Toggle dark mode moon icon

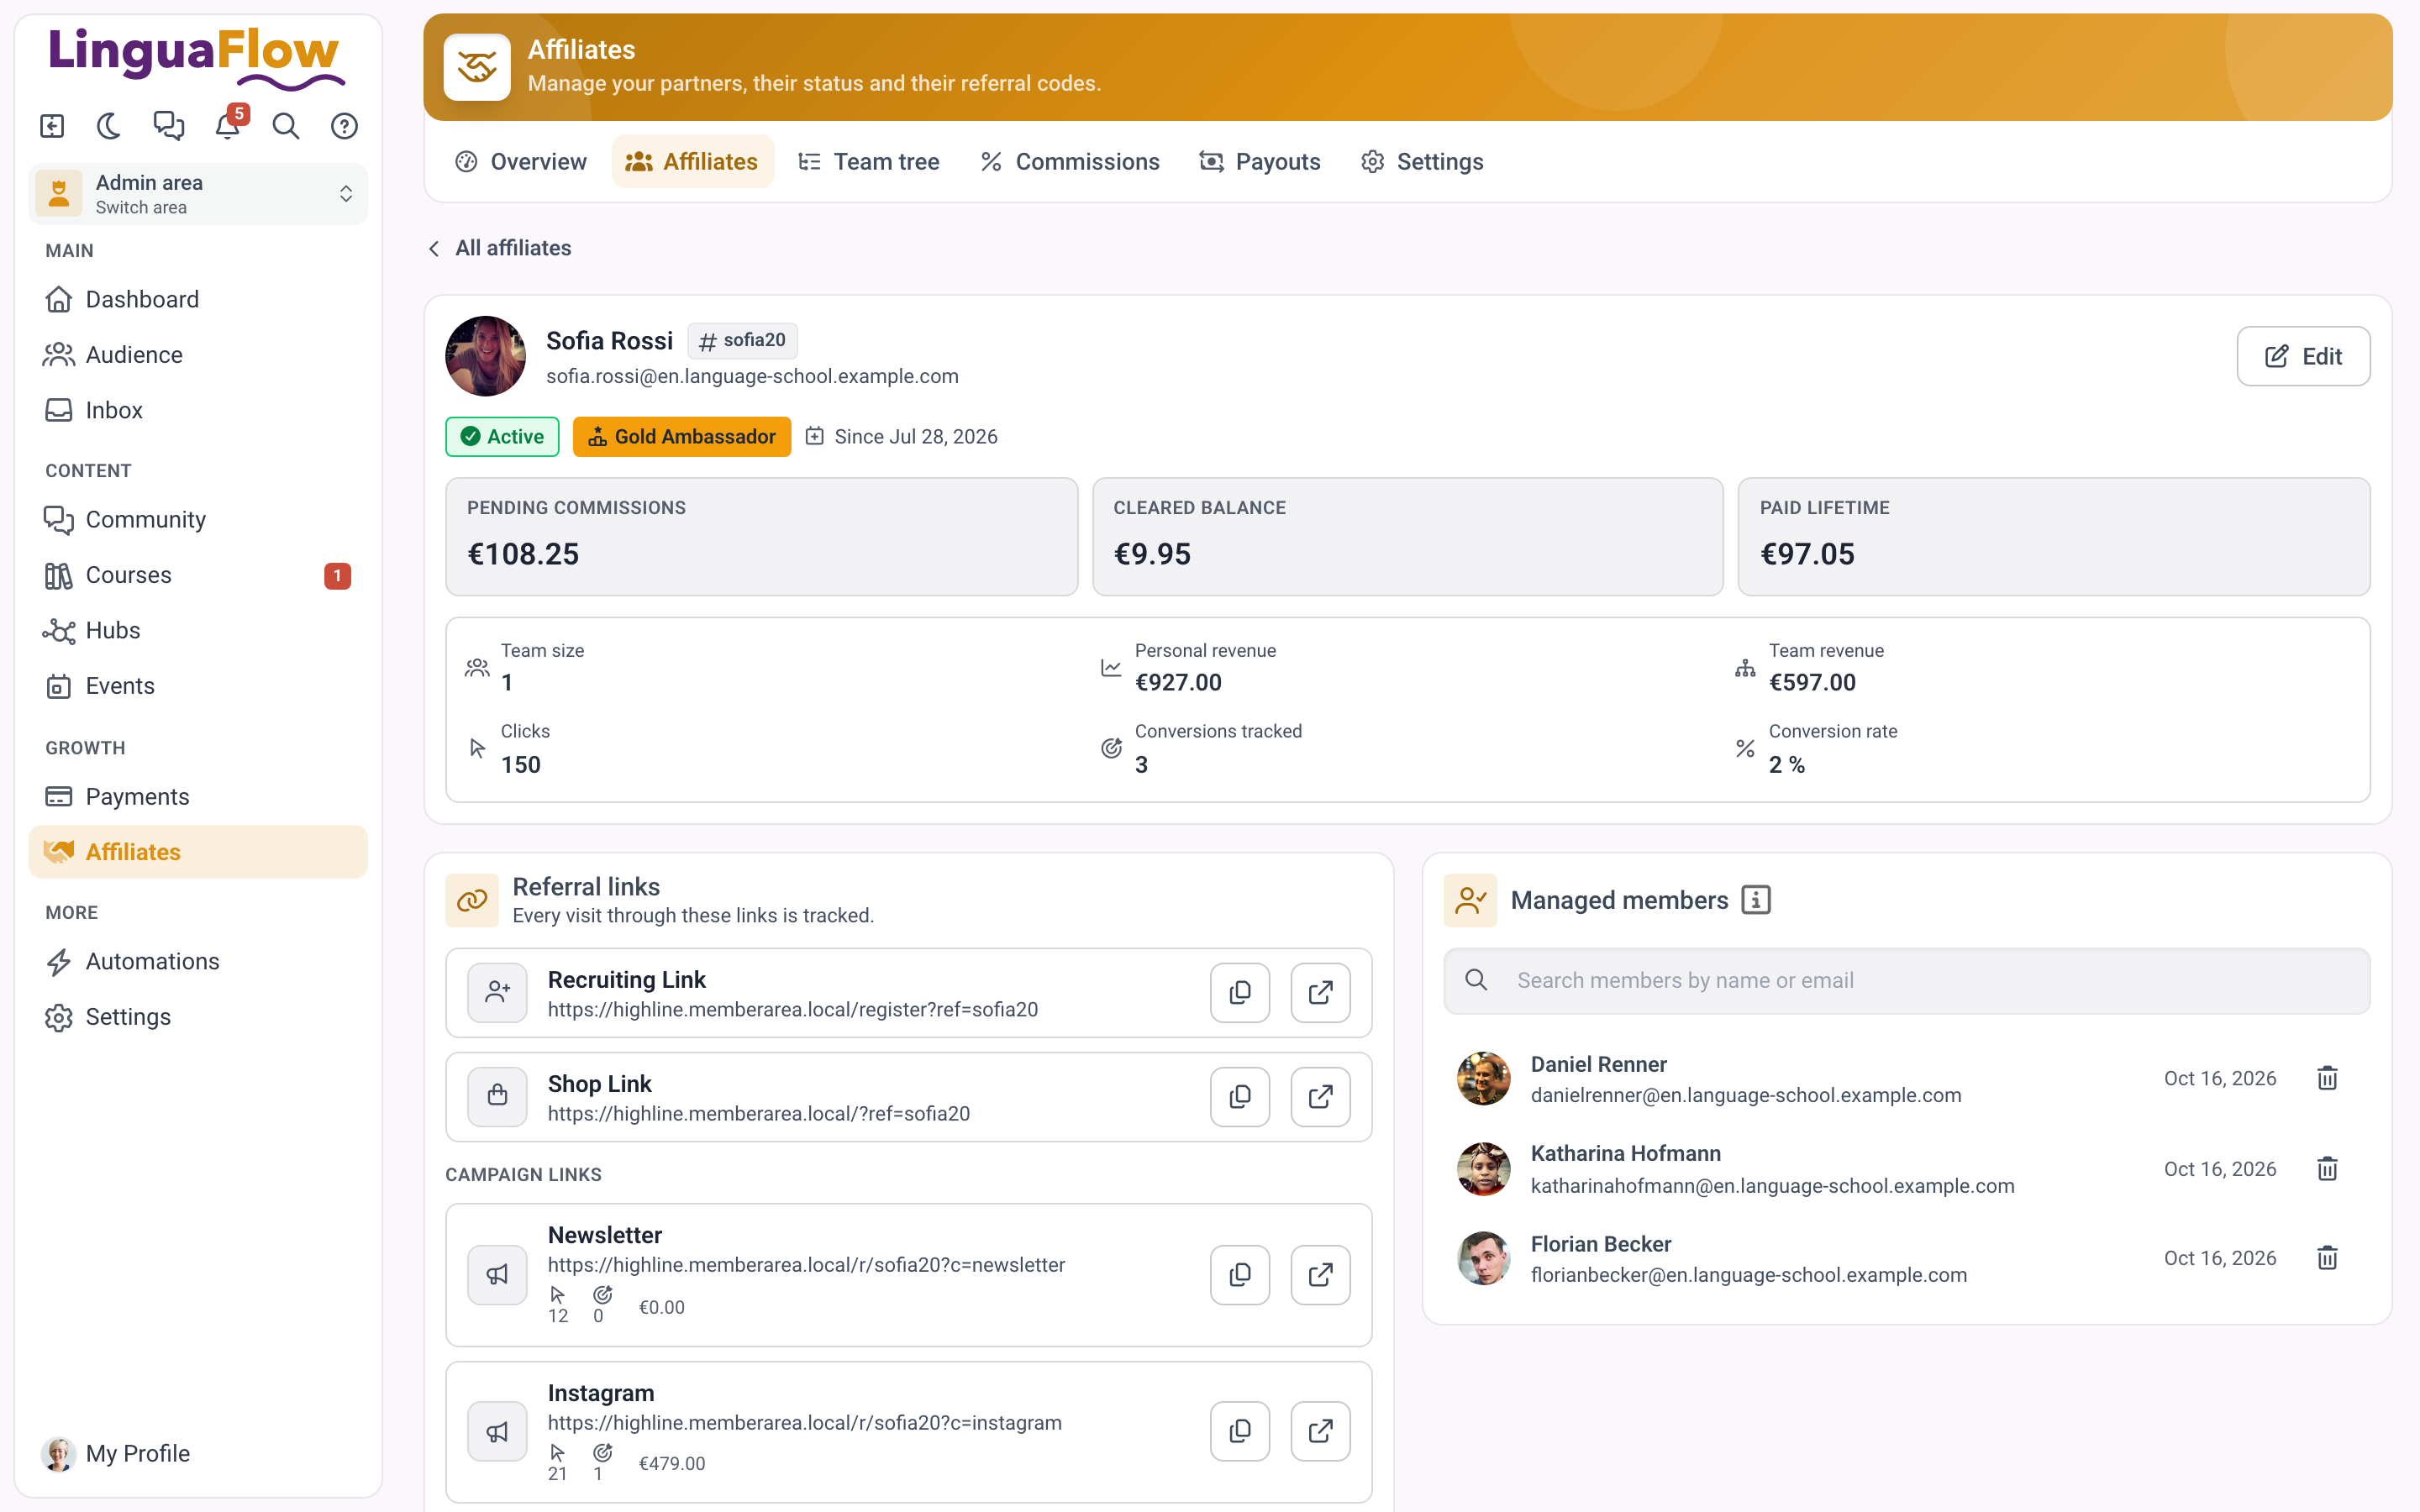tap(109, 126)
